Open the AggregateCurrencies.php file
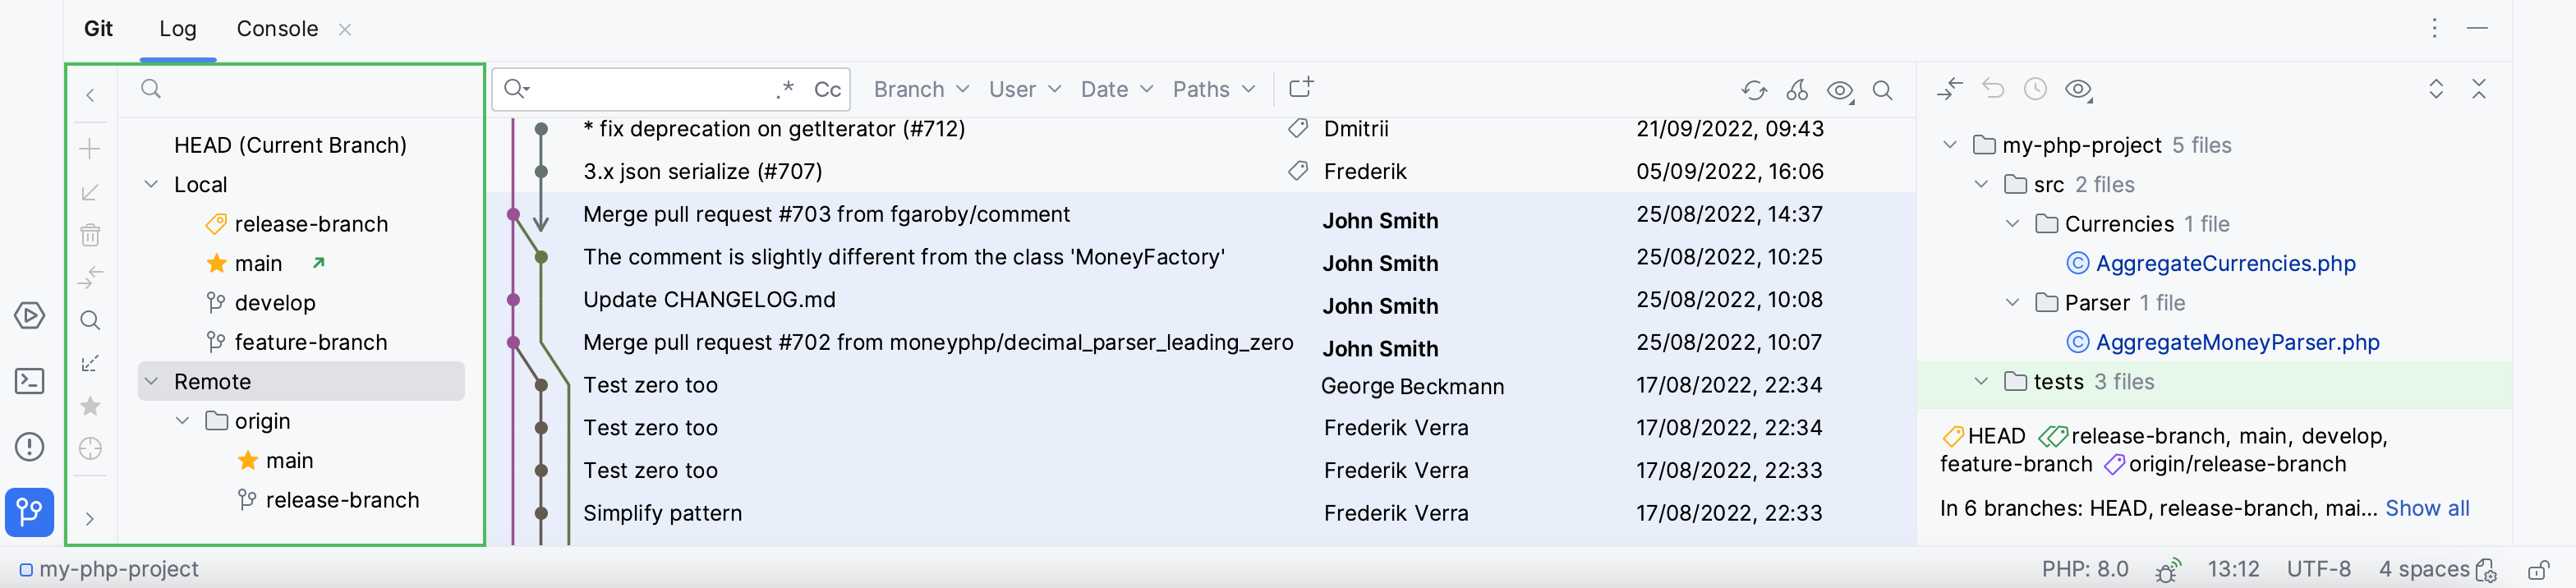Image resolution: width=2576 pixels, height=588 pixels. [2225, 263]
